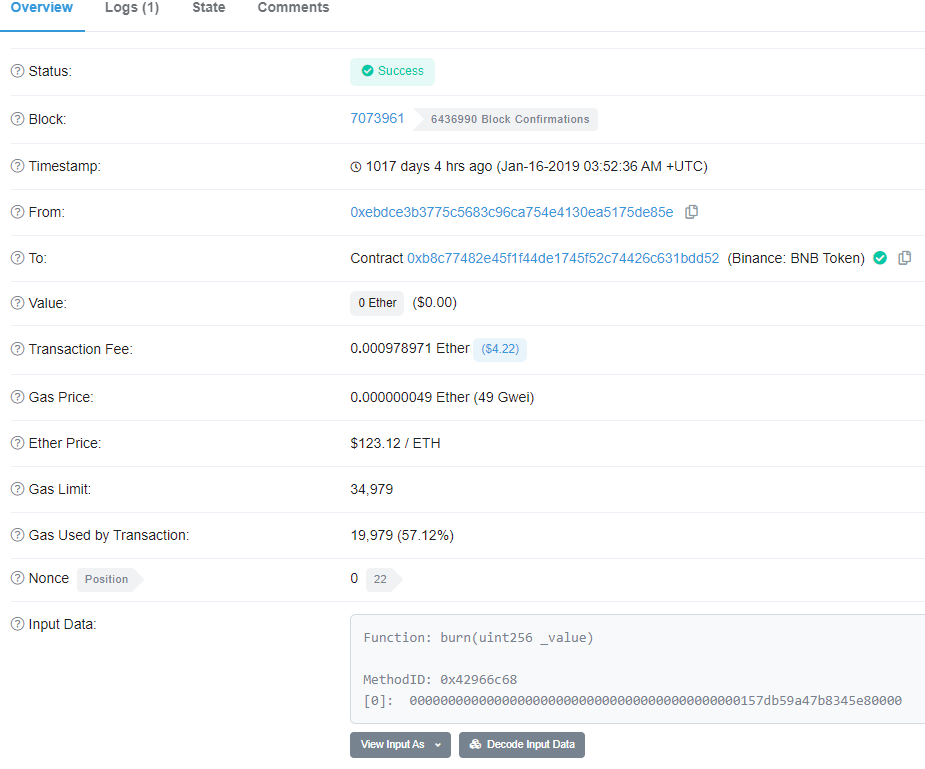Click the help icon beside Transaction Fee
The image size is (925, 769).
17,349
